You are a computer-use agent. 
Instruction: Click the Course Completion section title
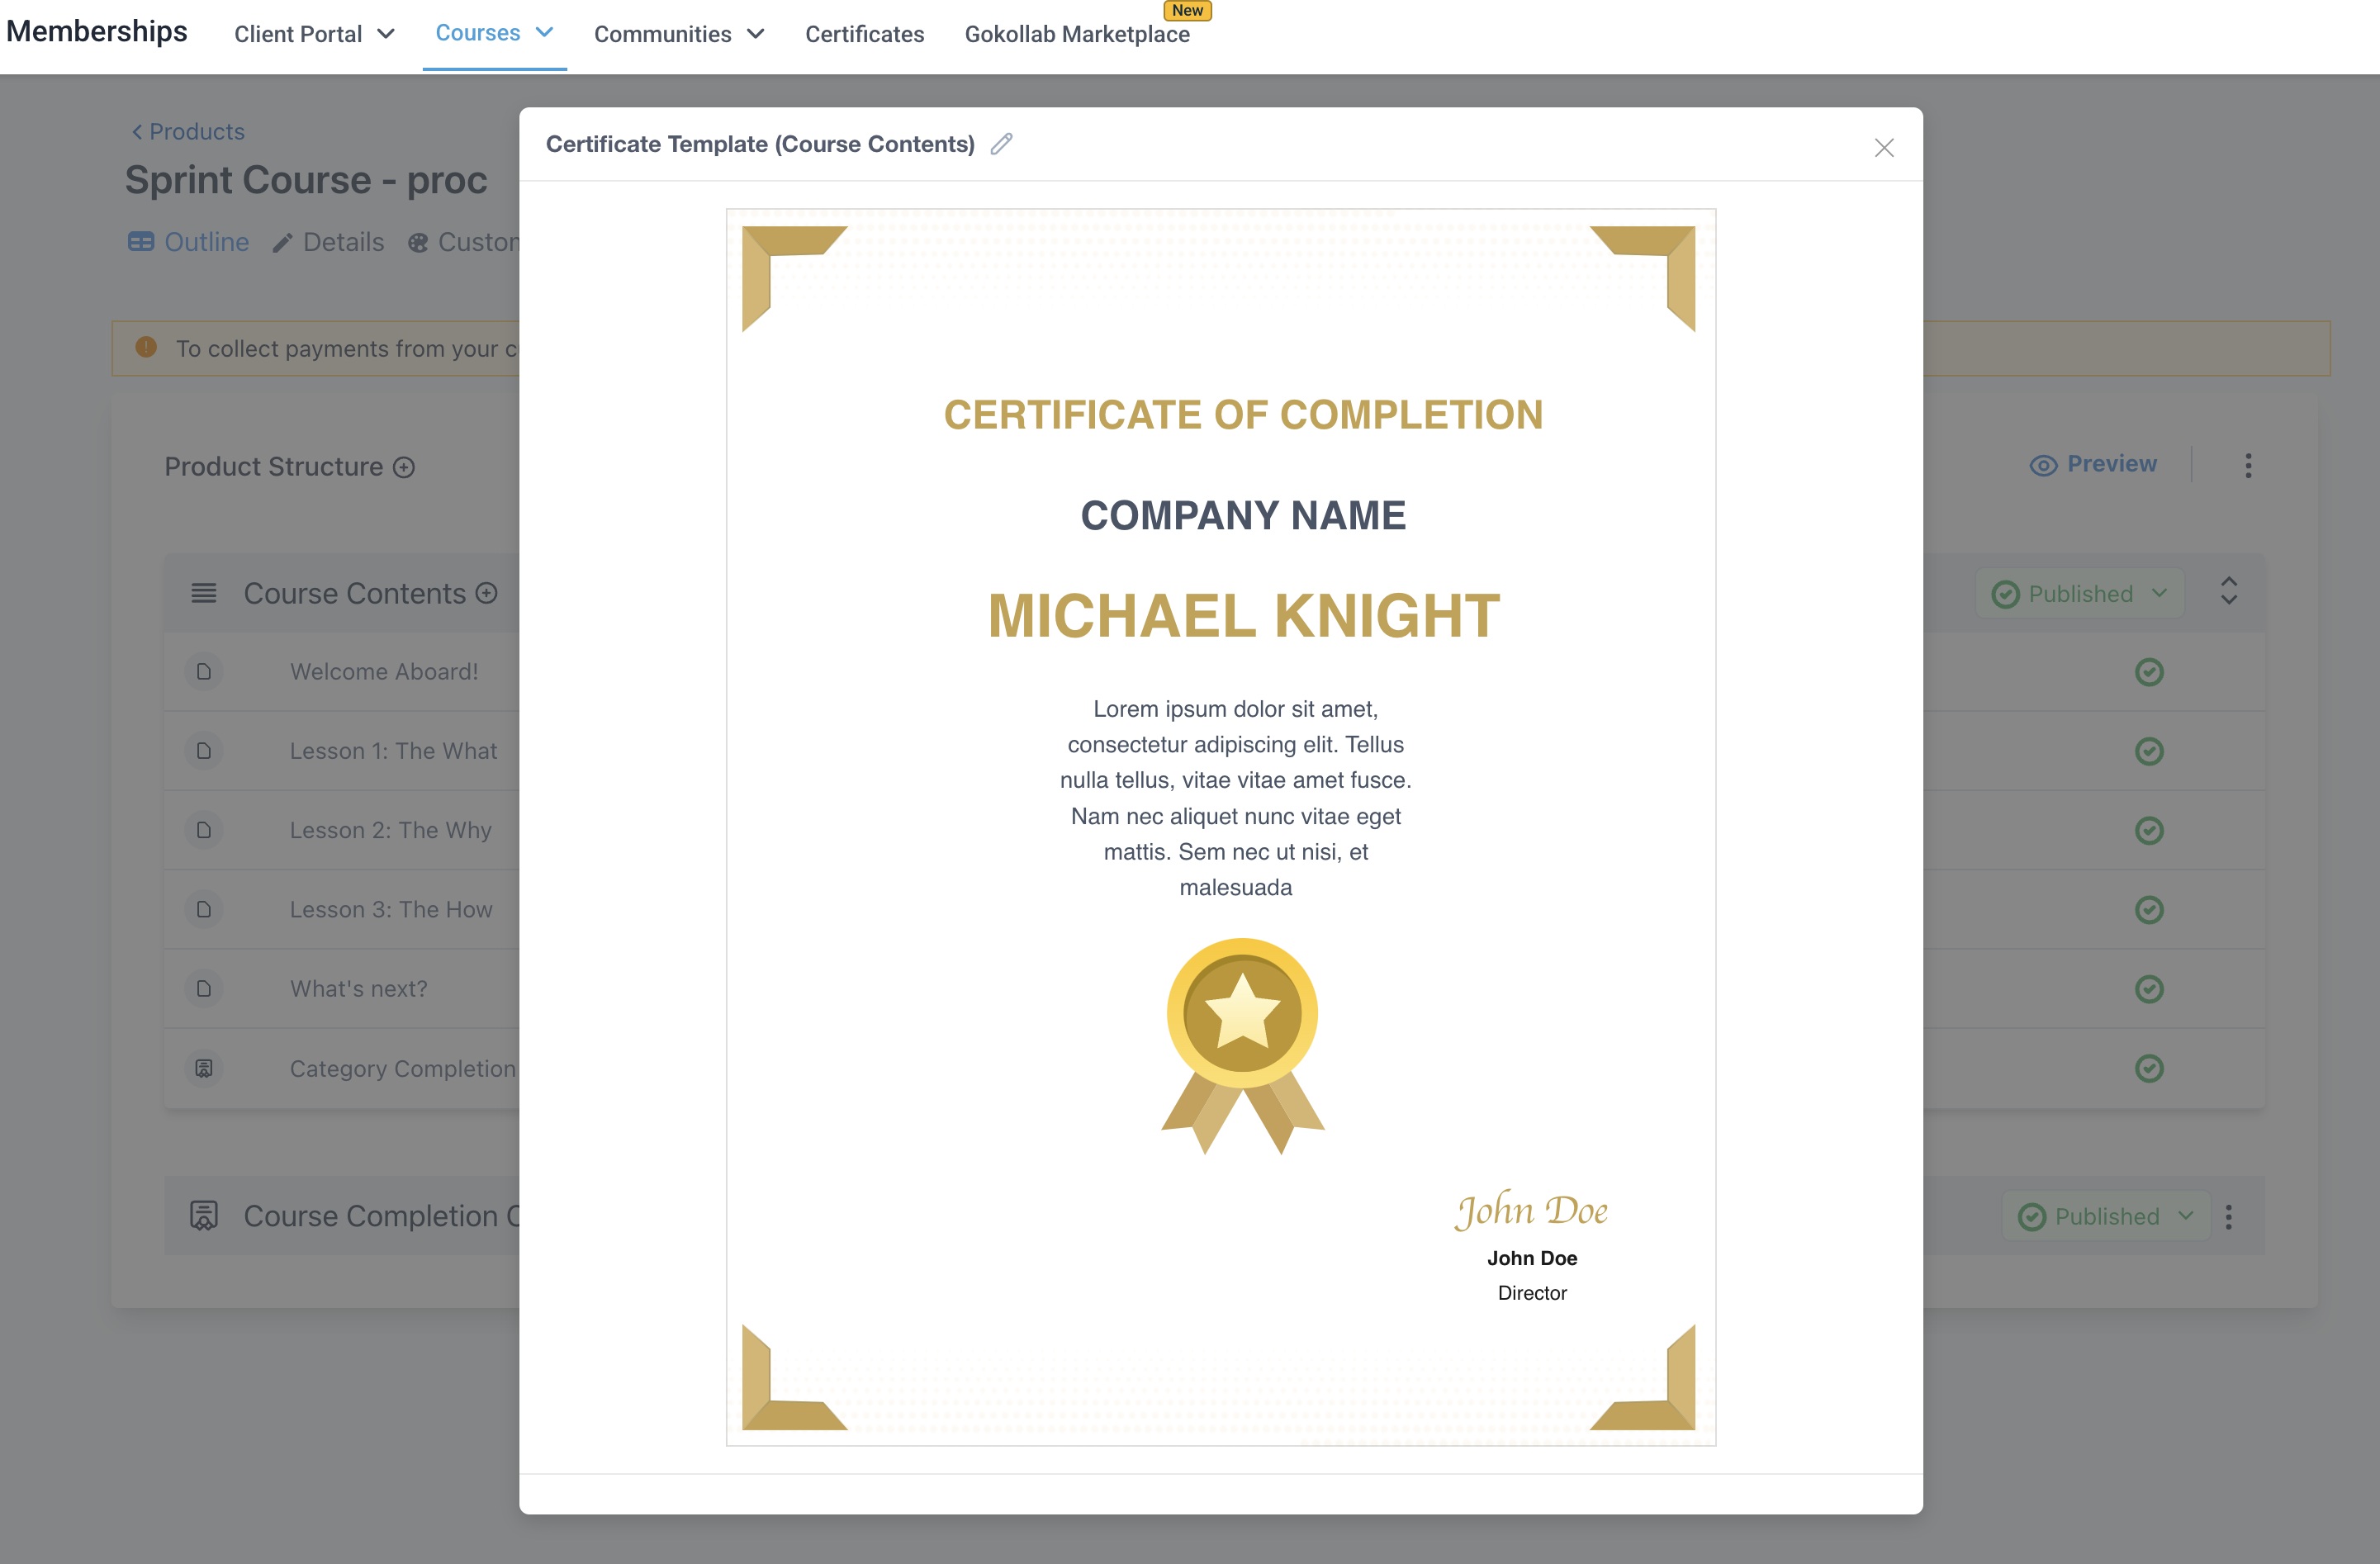click(x=382, y=1216)
